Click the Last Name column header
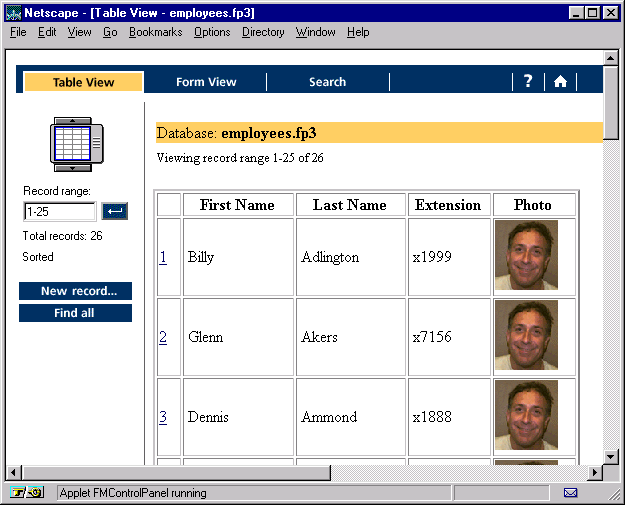This screenshot has height=505, width=625. (350, 205)
